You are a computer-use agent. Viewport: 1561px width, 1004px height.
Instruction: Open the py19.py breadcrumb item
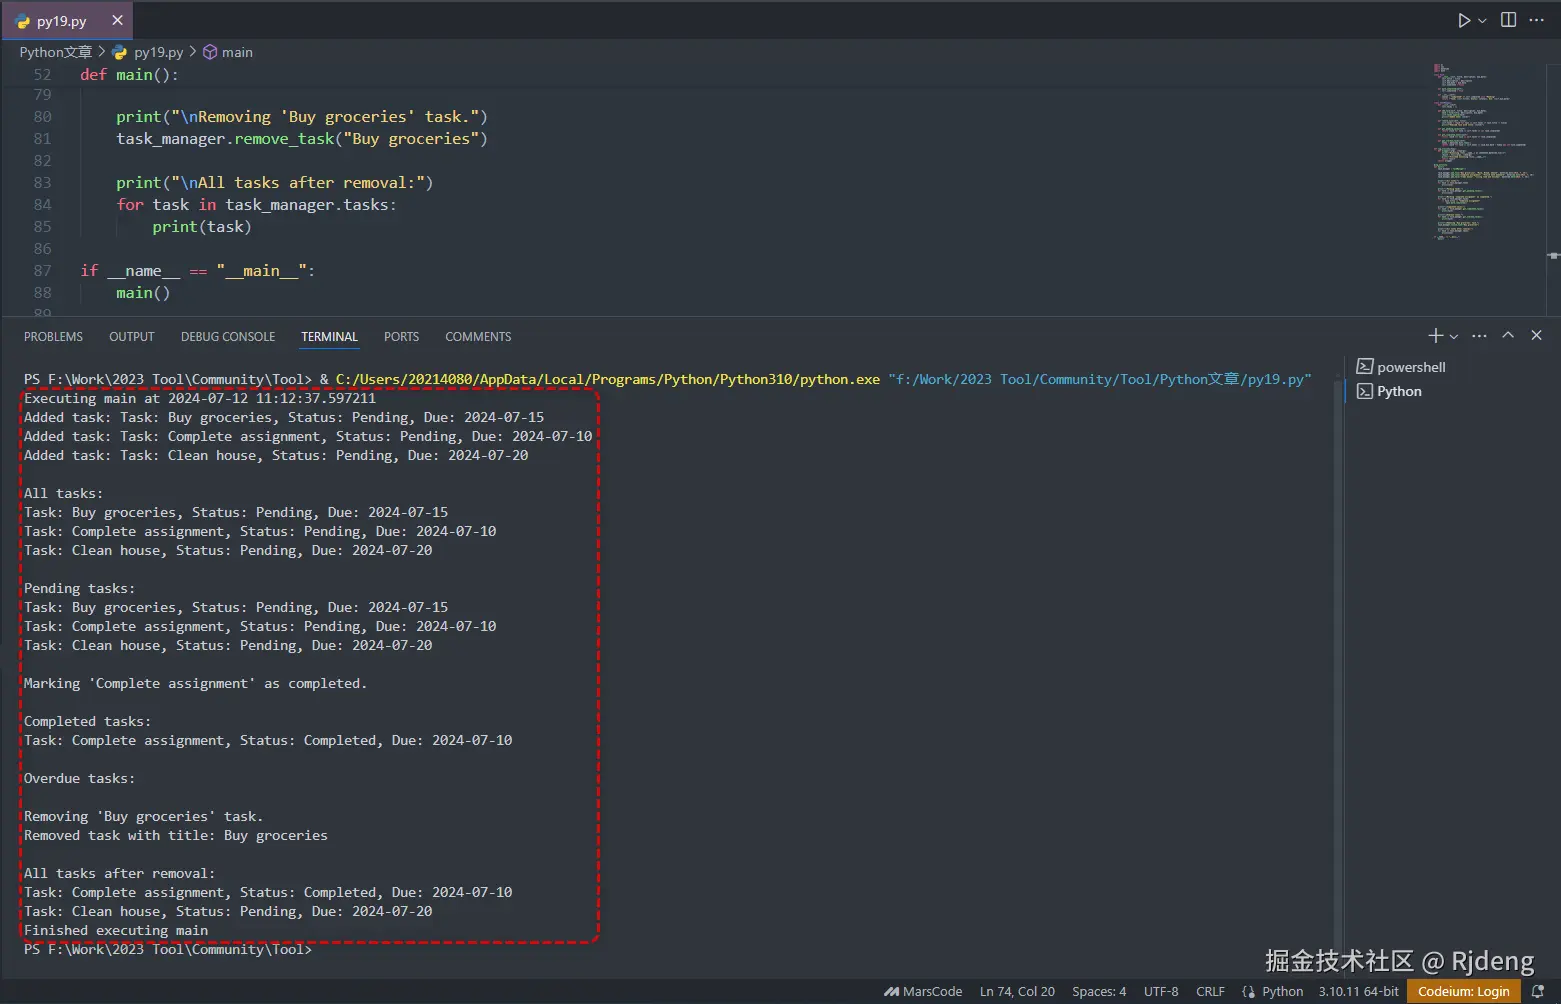[148, 52]
